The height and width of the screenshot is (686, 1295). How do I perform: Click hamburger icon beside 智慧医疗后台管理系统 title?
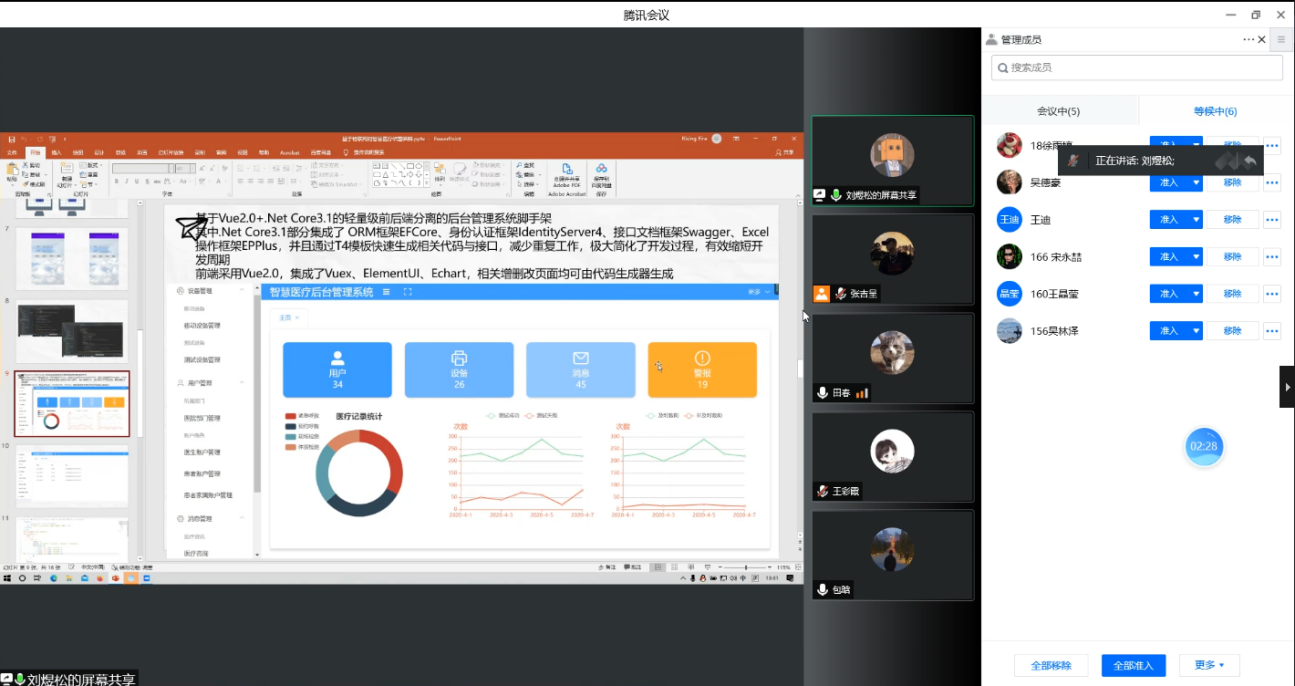[387, 292]
